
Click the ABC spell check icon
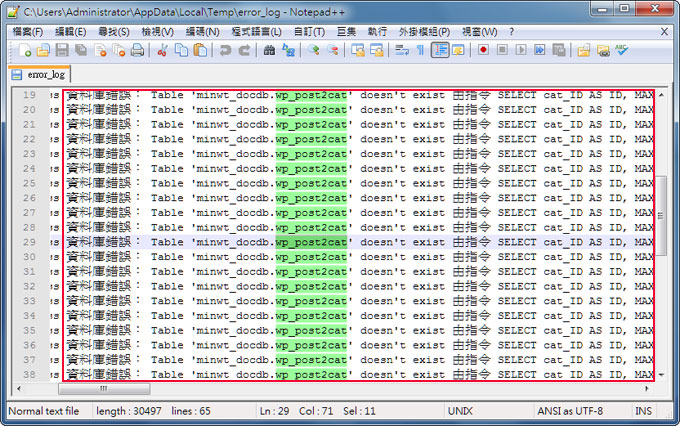pyautogui.click(x=621, y=50)
